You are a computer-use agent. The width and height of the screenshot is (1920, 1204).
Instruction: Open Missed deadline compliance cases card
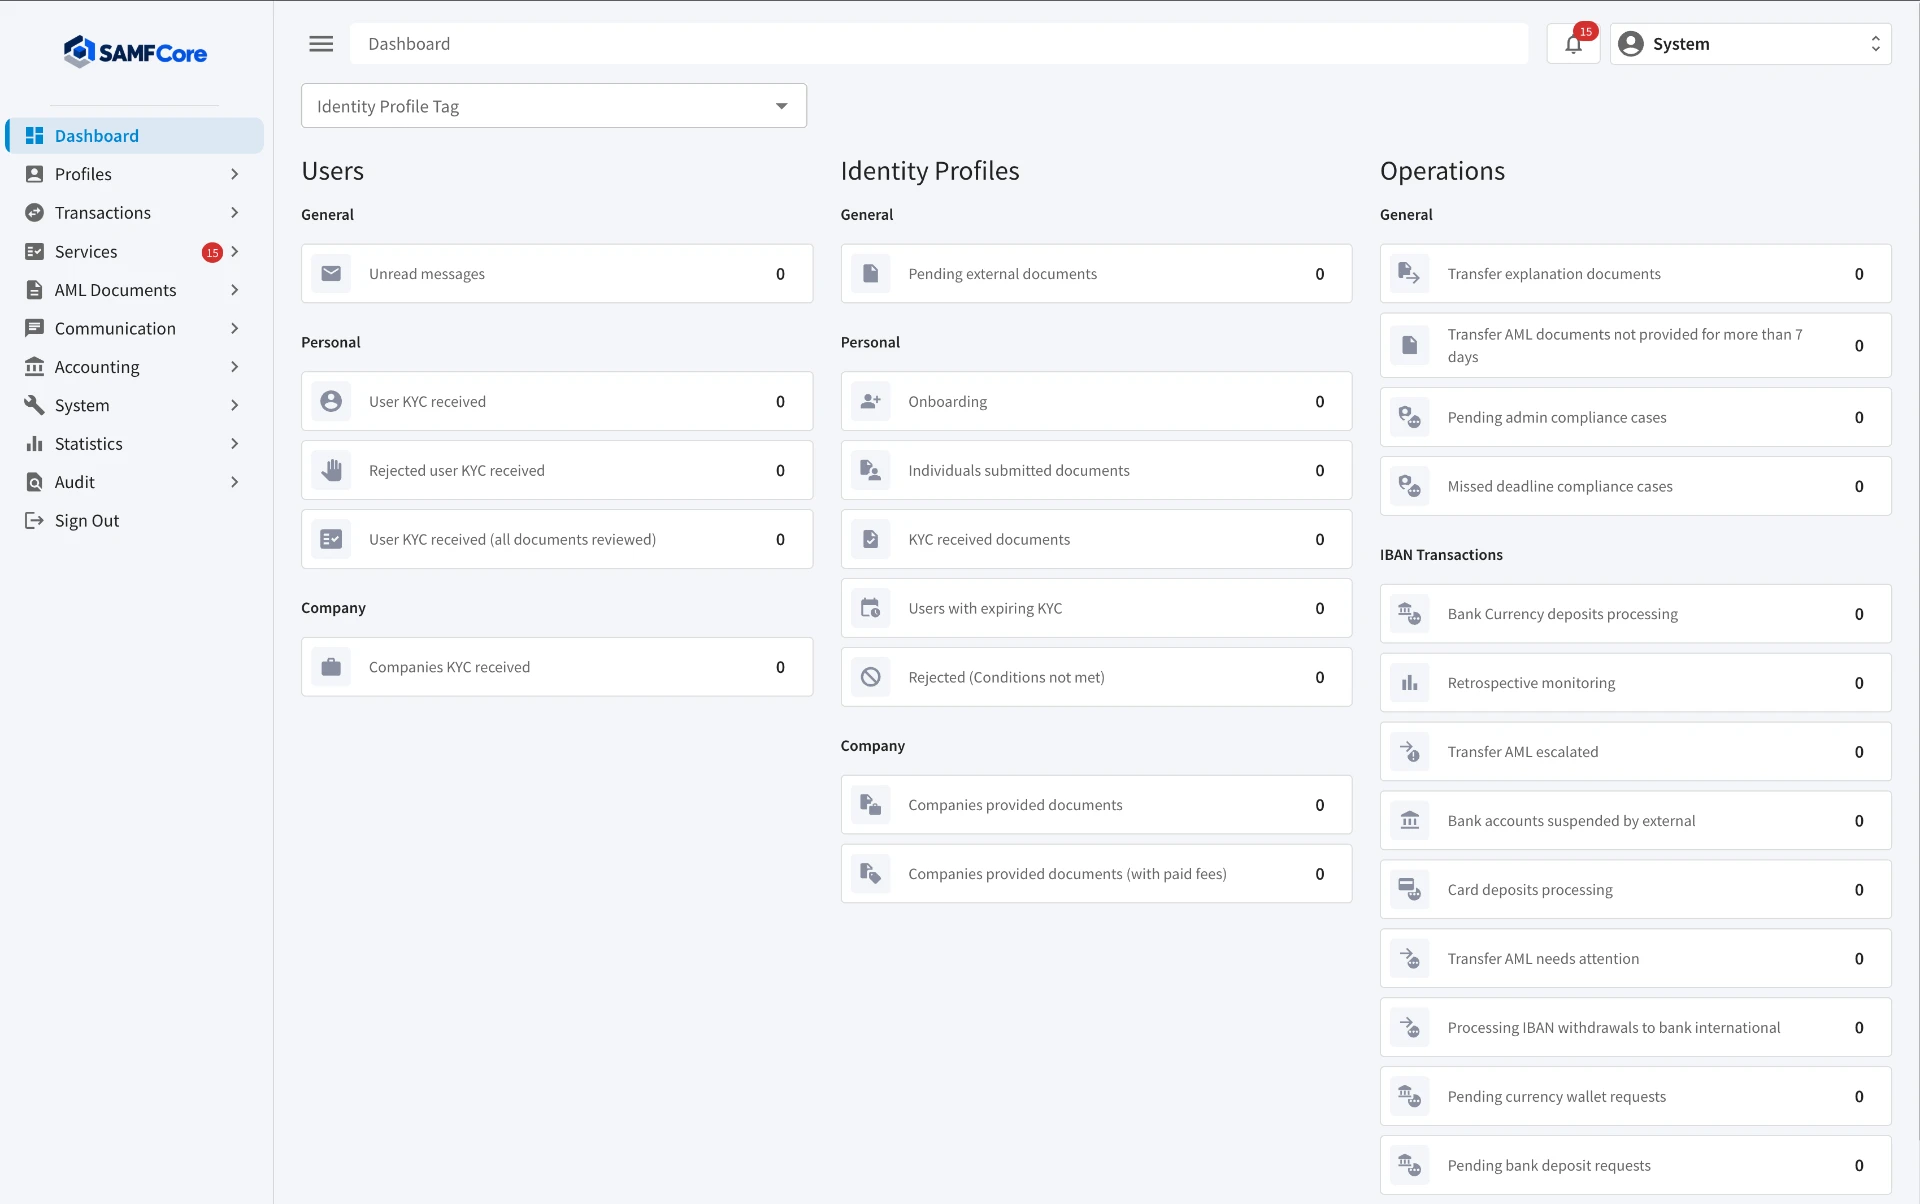pos(1635,487)
